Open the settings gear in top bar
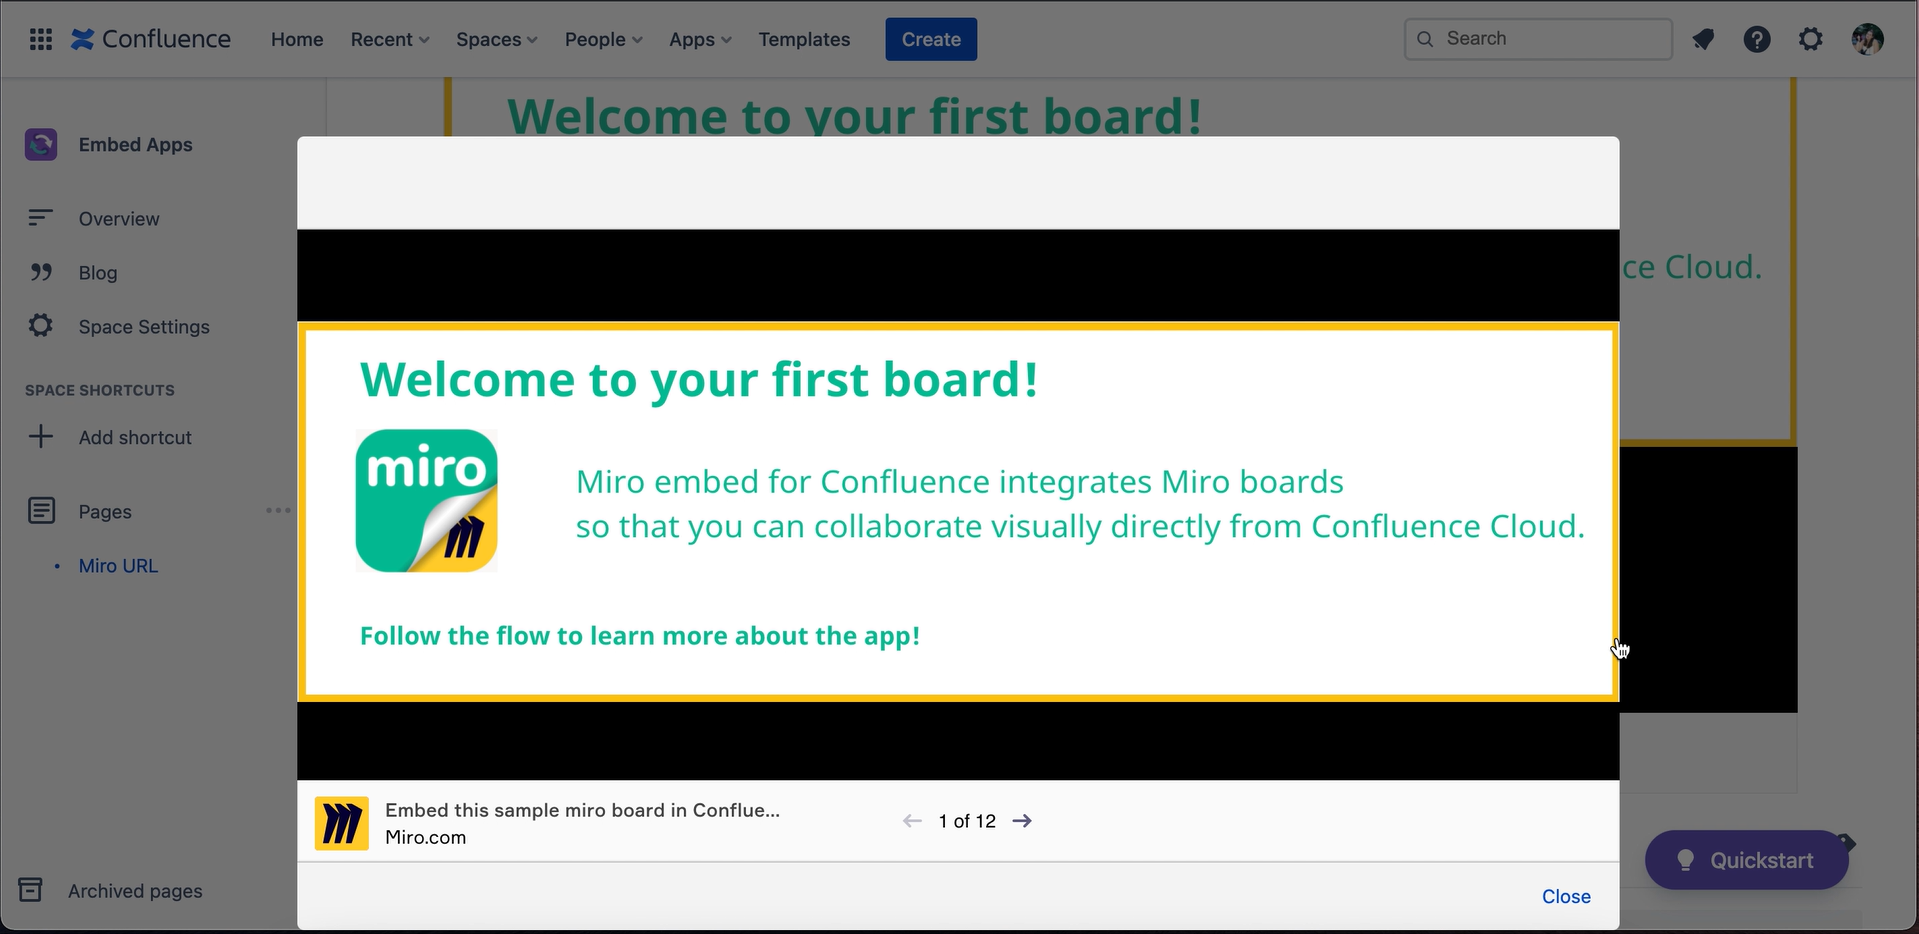This screenshot has height=934, width=1919. pyautogui.click(x=1811, y=39)
